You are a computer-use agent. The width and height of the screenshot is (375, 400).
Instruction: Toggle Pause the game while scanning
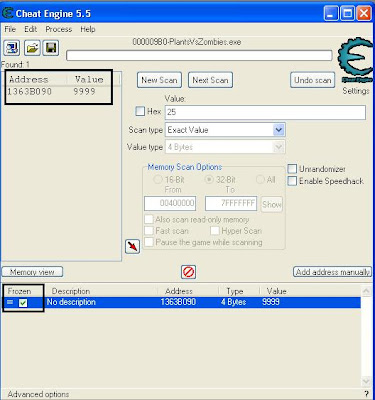point(149,242)
